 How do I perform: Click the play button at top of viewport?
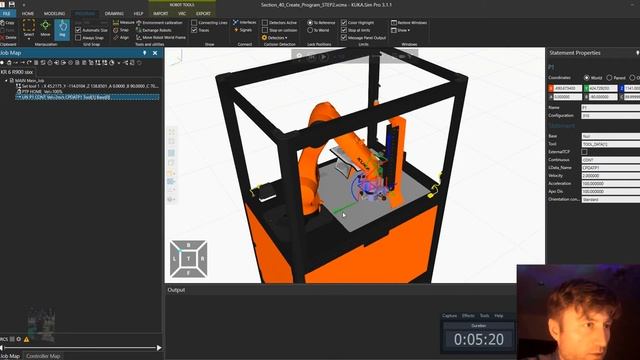click(x=324, y=57)
